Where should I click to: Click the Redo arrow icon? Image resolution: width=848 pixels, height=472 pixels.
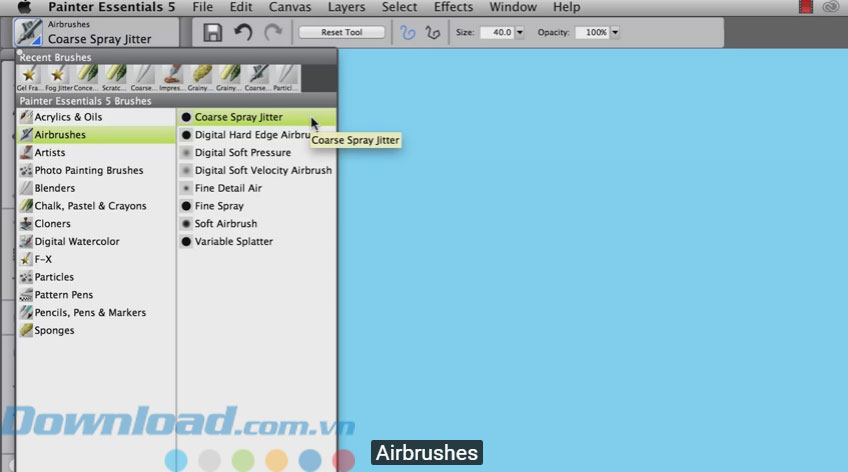(x=273, y=32)
